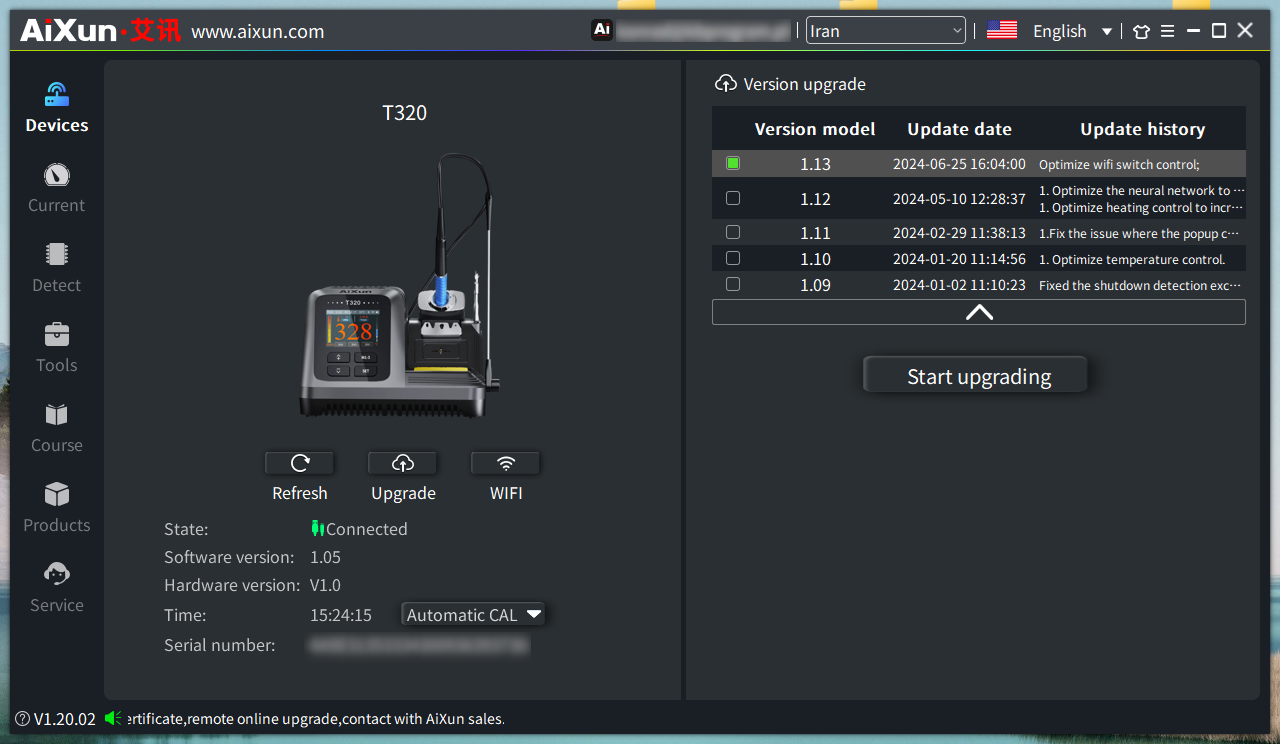Open the Automatic CAL dropdown
1280x744 pixels.
coord(474,615)
